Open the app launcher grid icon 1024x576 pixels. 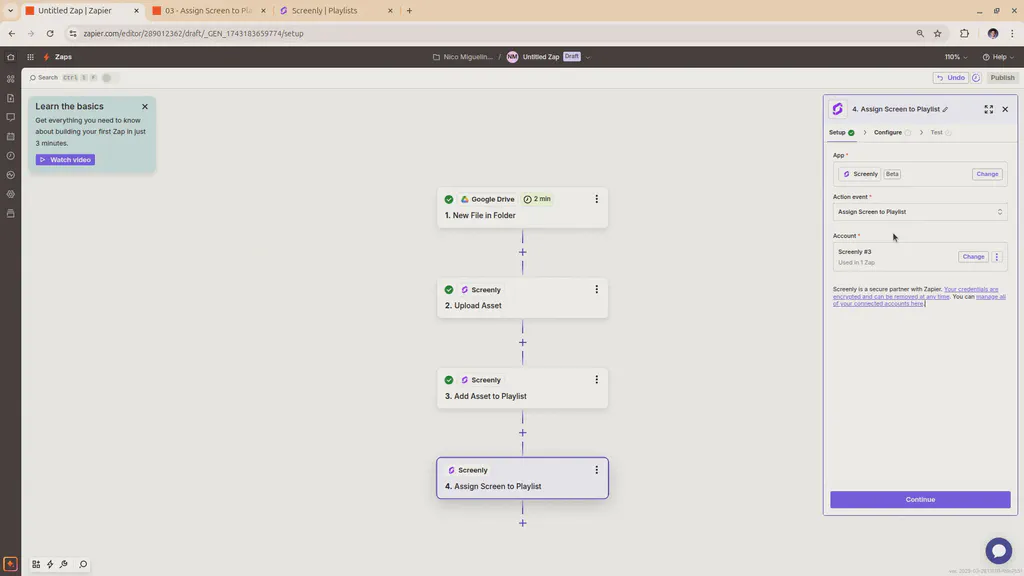[x=30, y=57]
